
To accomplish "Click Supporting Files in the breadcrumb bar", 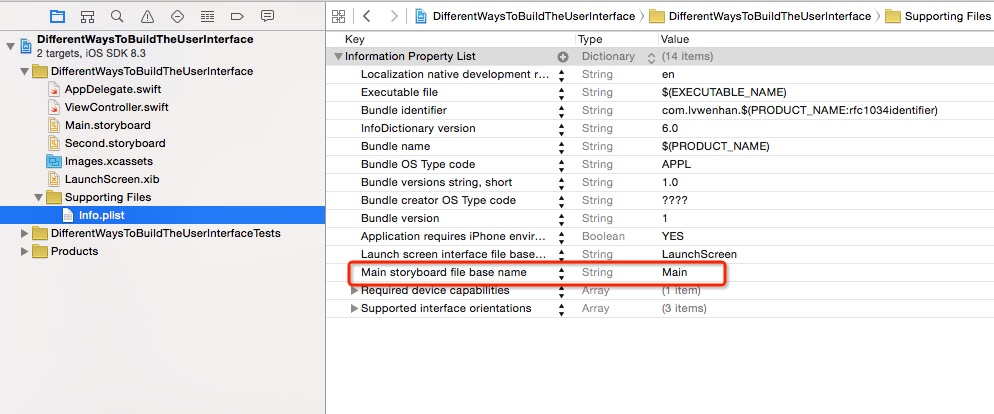I will tap(946, 16).
